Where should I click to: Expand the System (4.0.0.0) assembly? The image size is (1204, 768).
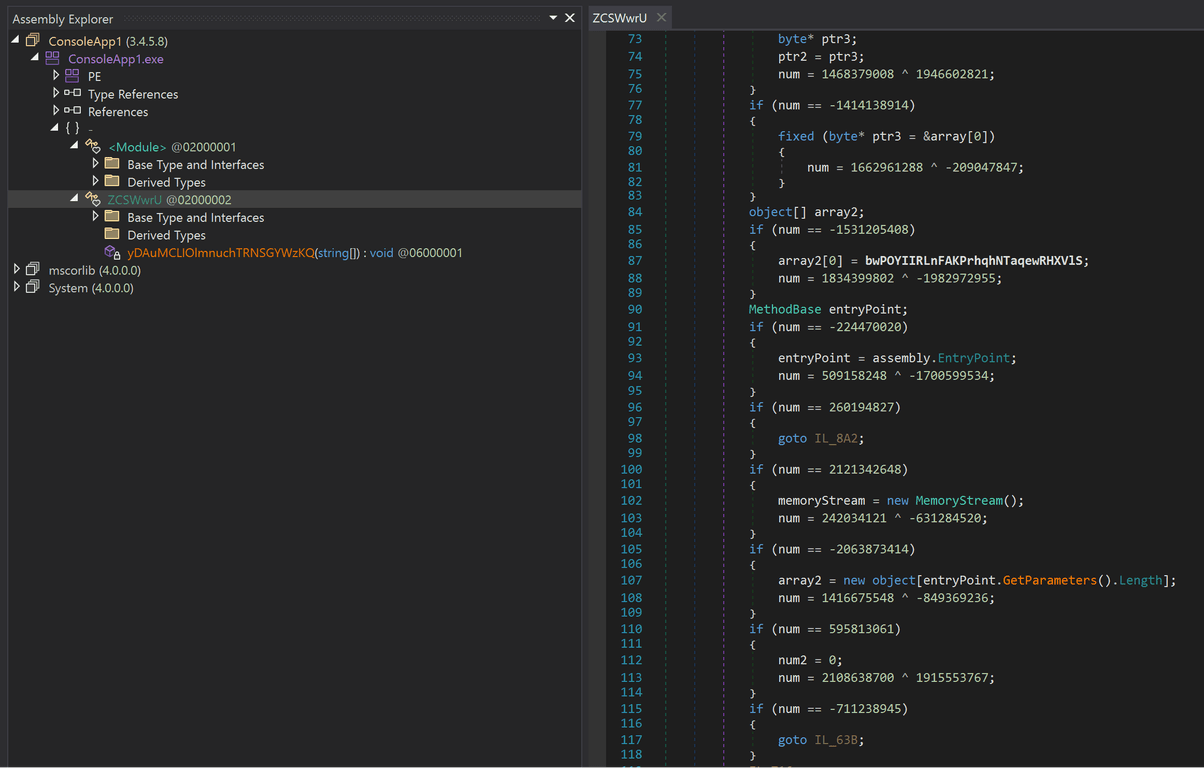16,288
